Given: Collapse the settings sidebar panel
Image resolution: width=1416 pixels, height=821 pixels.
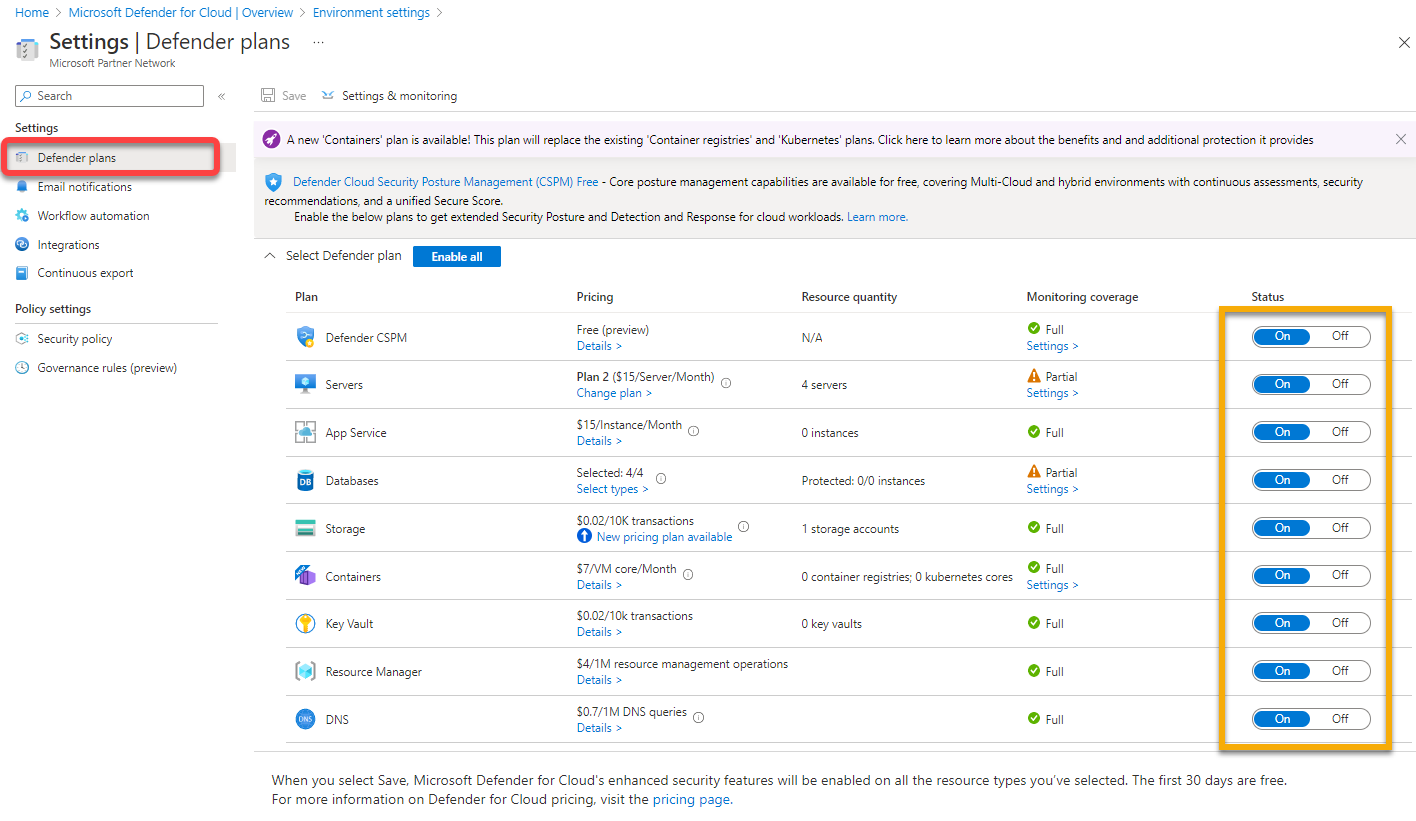Looking at the screenshot, I should coord(221,95).
